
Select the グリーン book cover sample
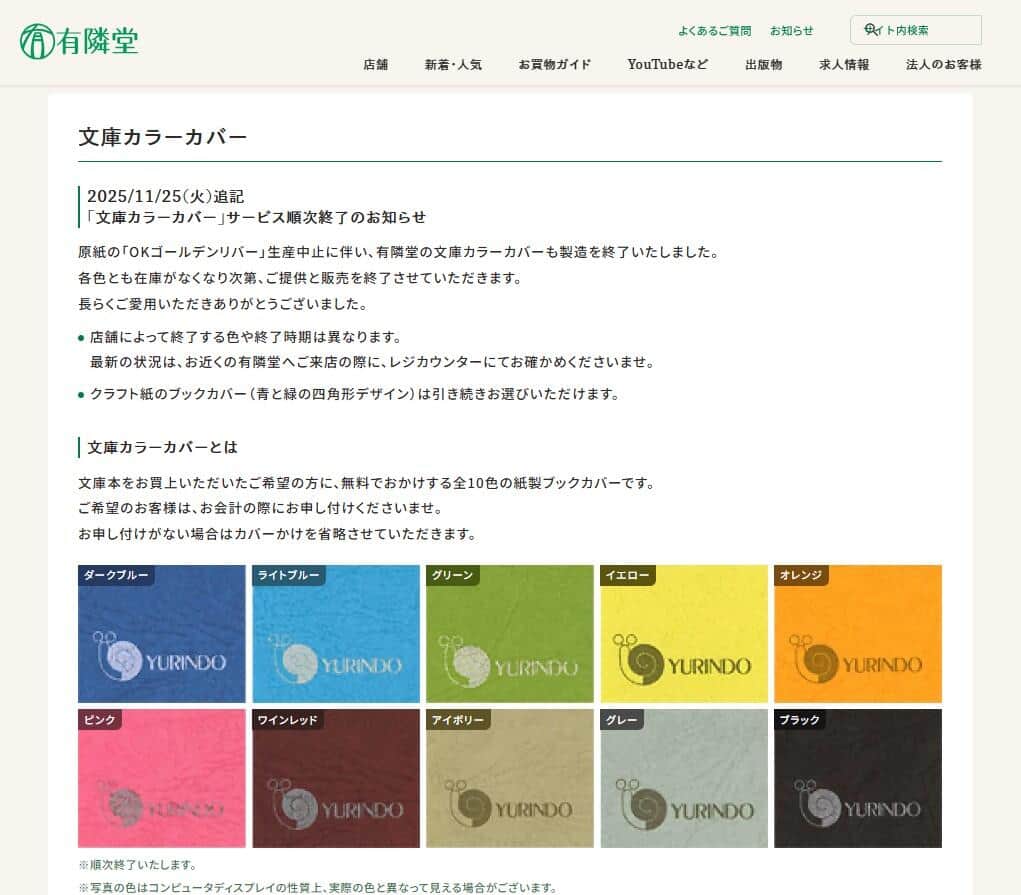pos(509,632)
